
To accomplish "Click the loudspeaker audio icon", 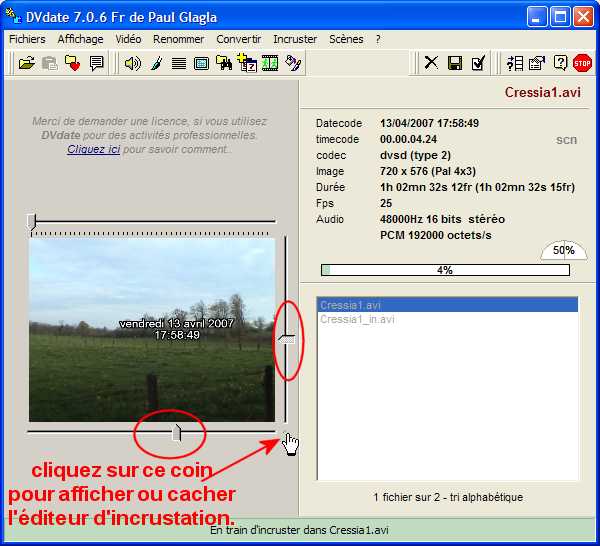I will [x=132, y=63].
